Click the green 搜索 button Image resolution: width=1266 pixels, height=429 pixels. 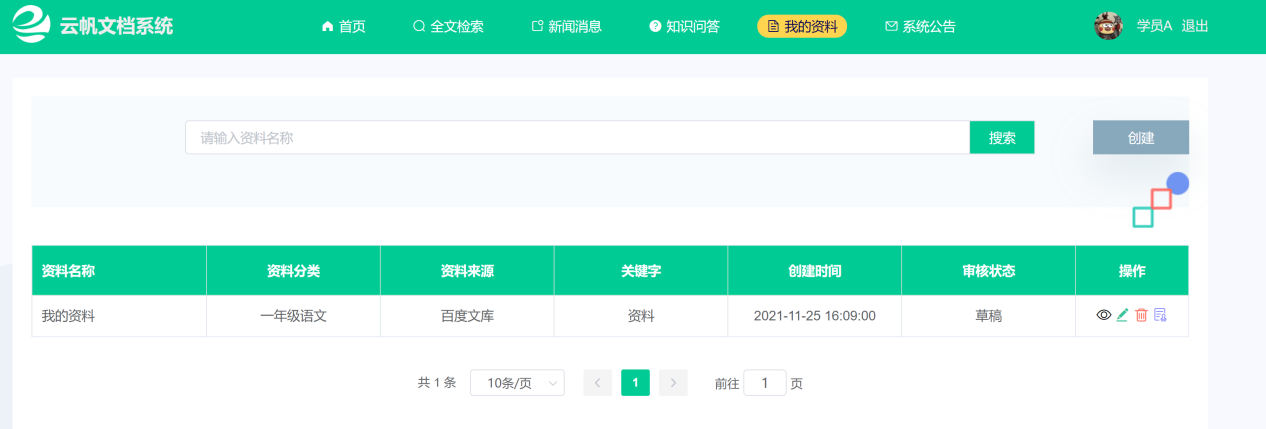coord(1002,138)
